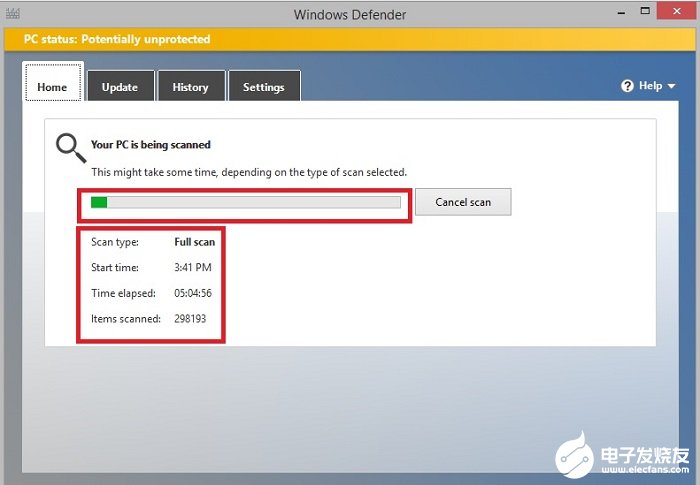Switch to the Home tab
The width and height of the screenshot is (700, 485).
[x=53, y=82]
